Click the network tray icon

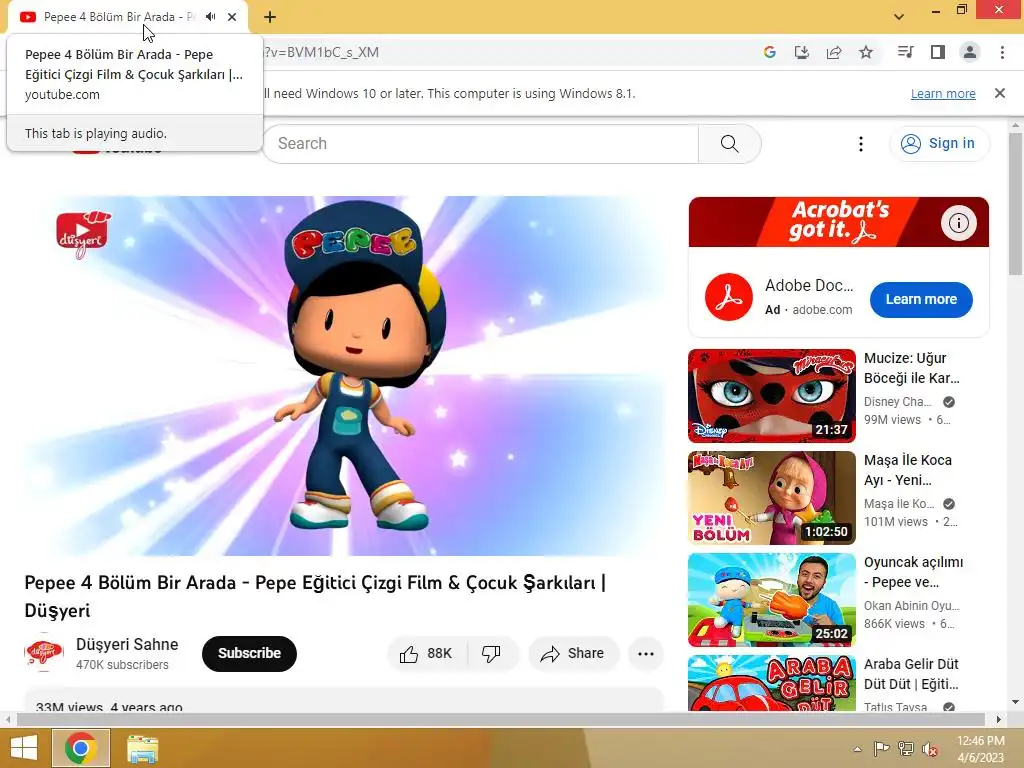(x=906, y=748)
